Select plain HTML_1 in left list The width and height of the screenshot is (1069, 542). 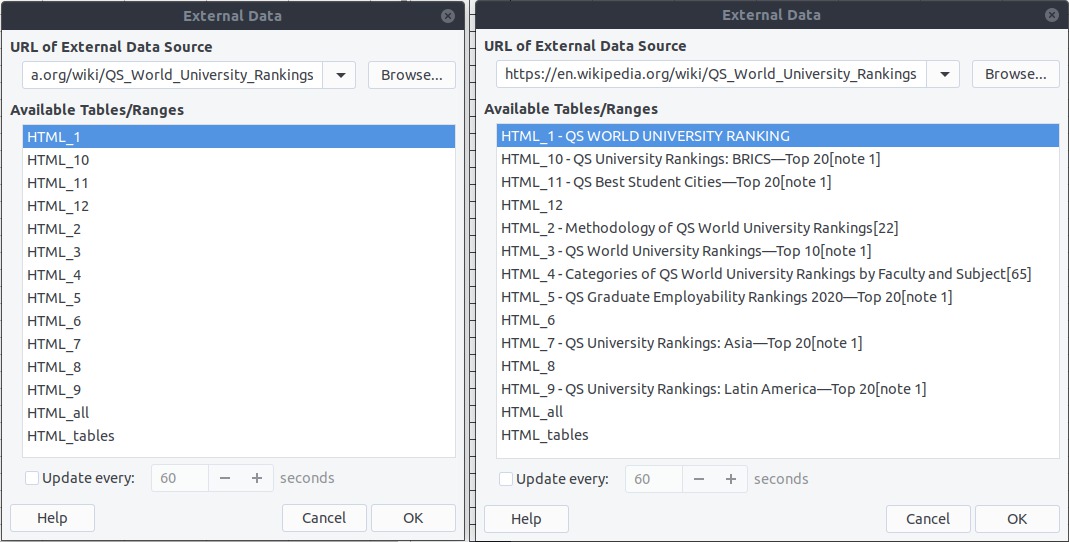coord(239,137)
